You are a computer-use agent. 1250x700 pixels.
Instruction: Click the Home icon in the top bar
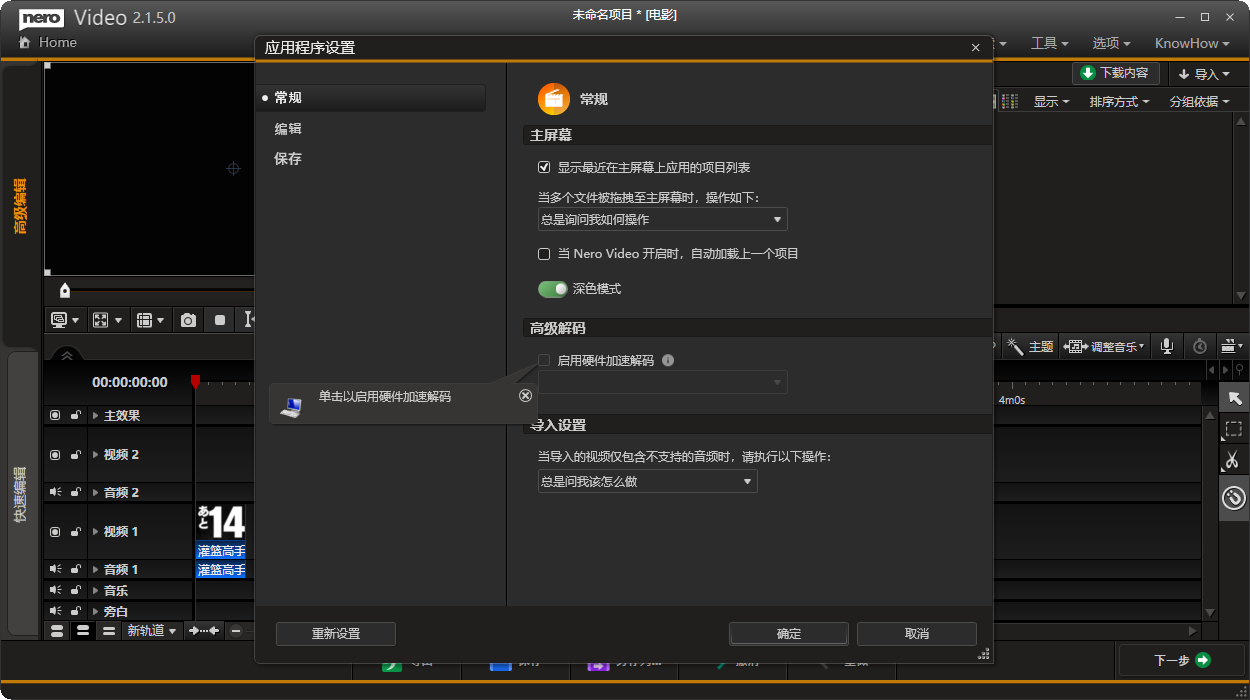24,43
